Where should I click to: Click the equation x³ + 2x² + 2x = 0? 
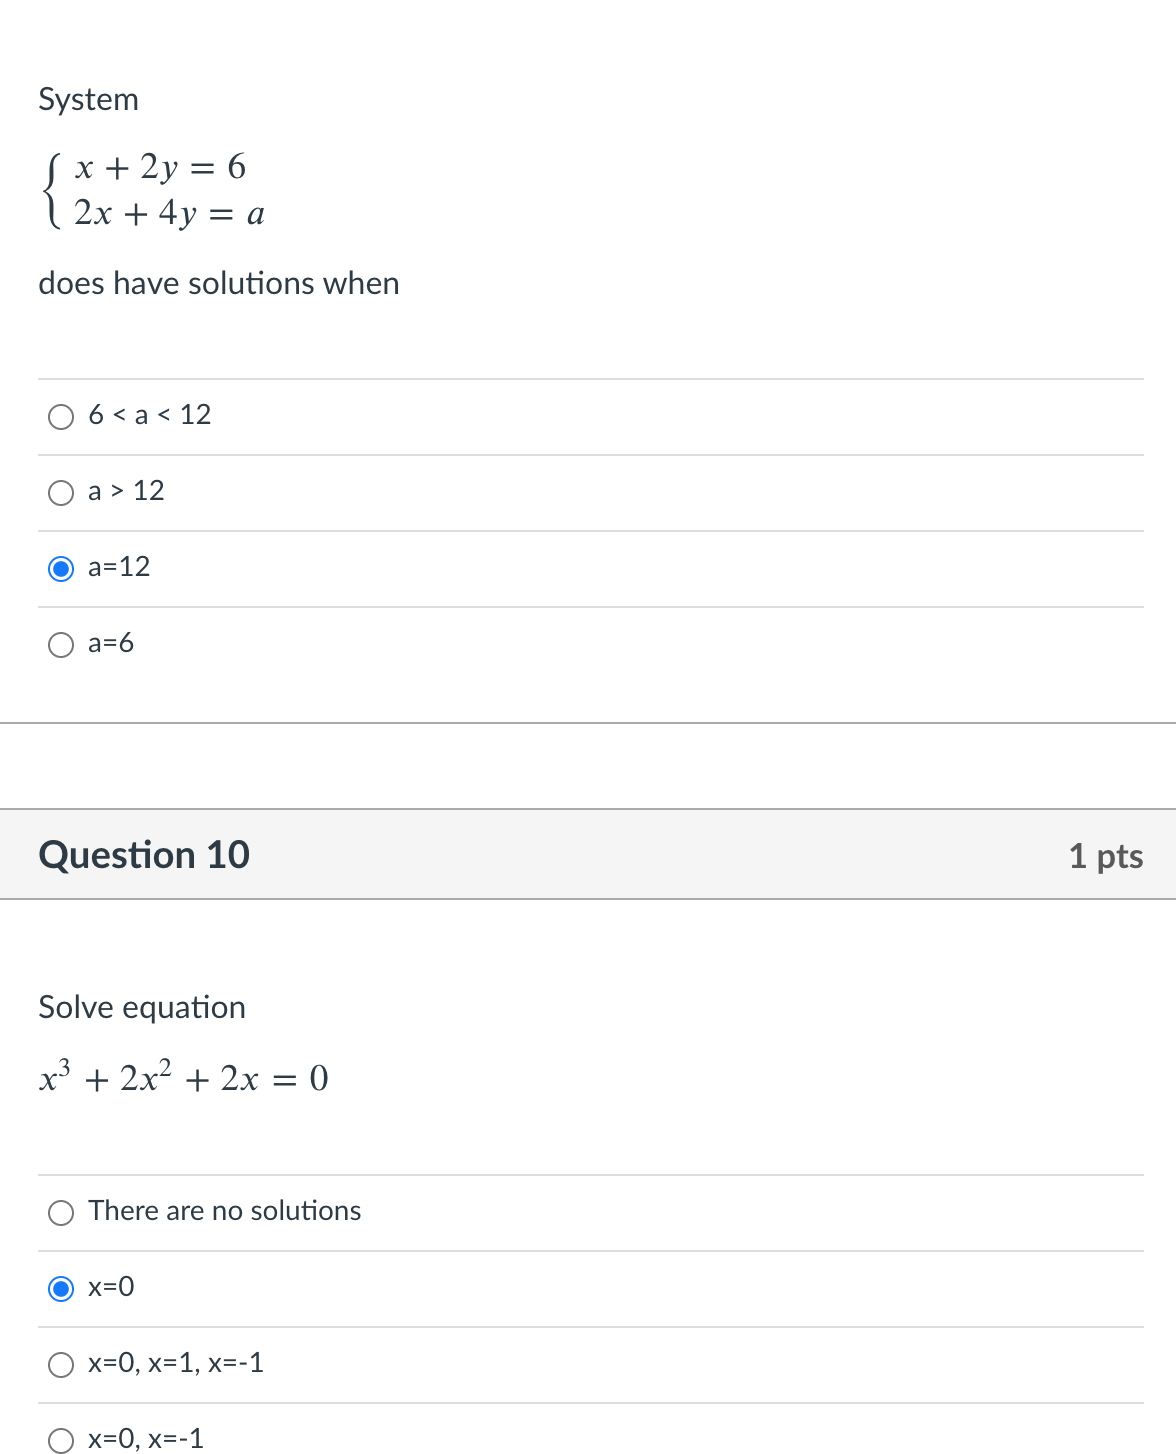click(x=183, y=1077)
